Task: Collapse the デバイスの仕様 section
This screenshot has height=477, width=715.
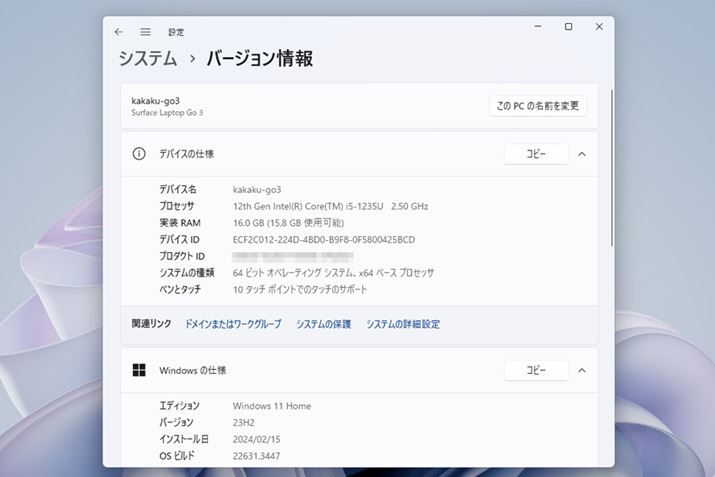Action: (x=582, y=154)
